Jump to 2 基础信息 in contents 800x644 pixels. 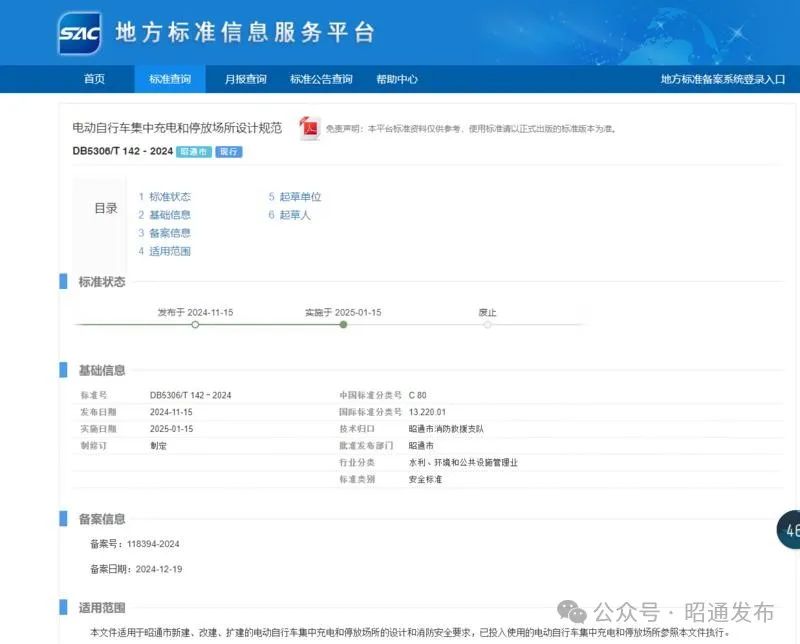point(164,215)
